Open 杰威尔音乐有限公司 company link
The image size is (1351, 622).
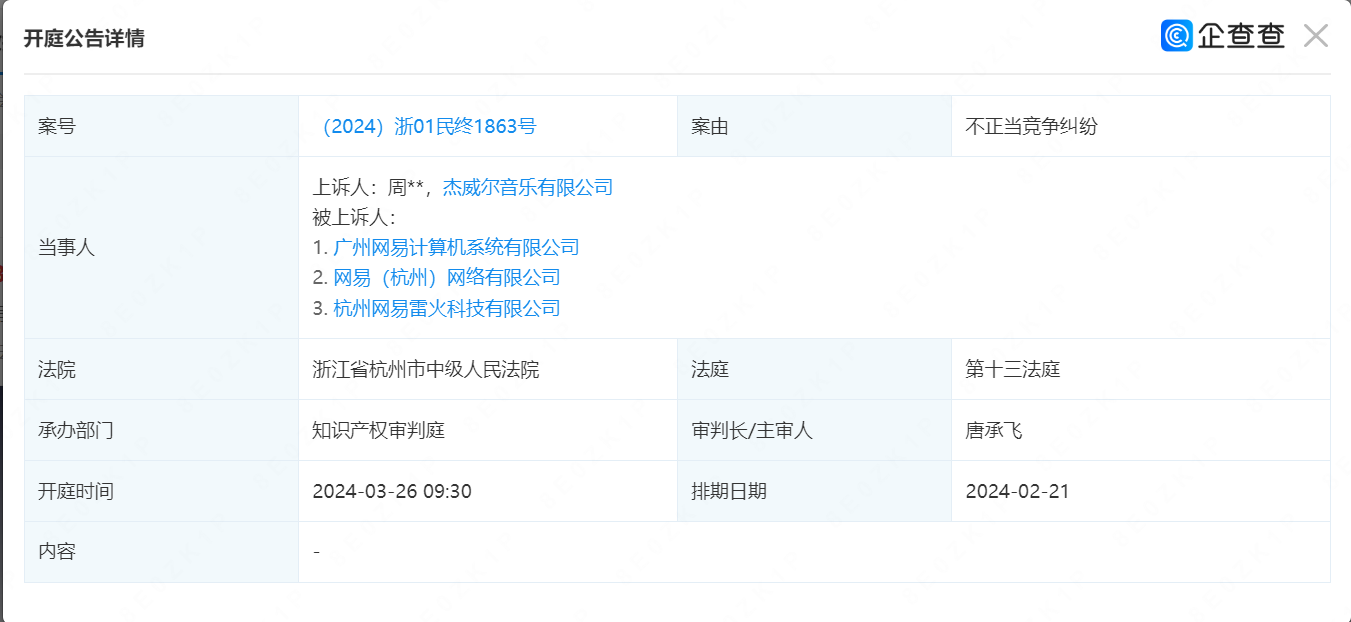(x=527, y=187)
